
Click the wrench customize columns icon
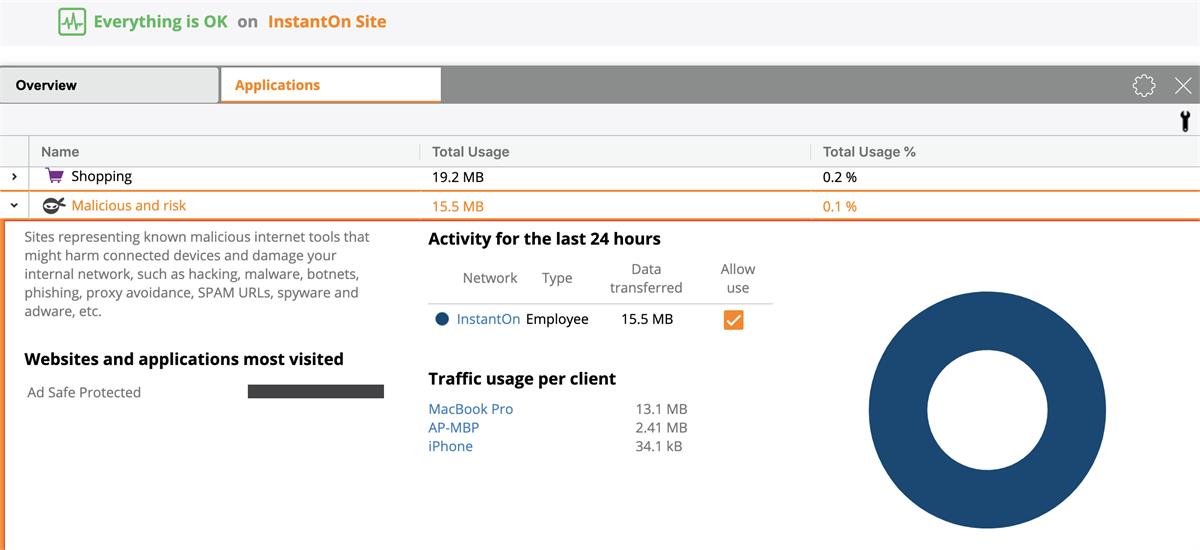tap(1186, 122)
